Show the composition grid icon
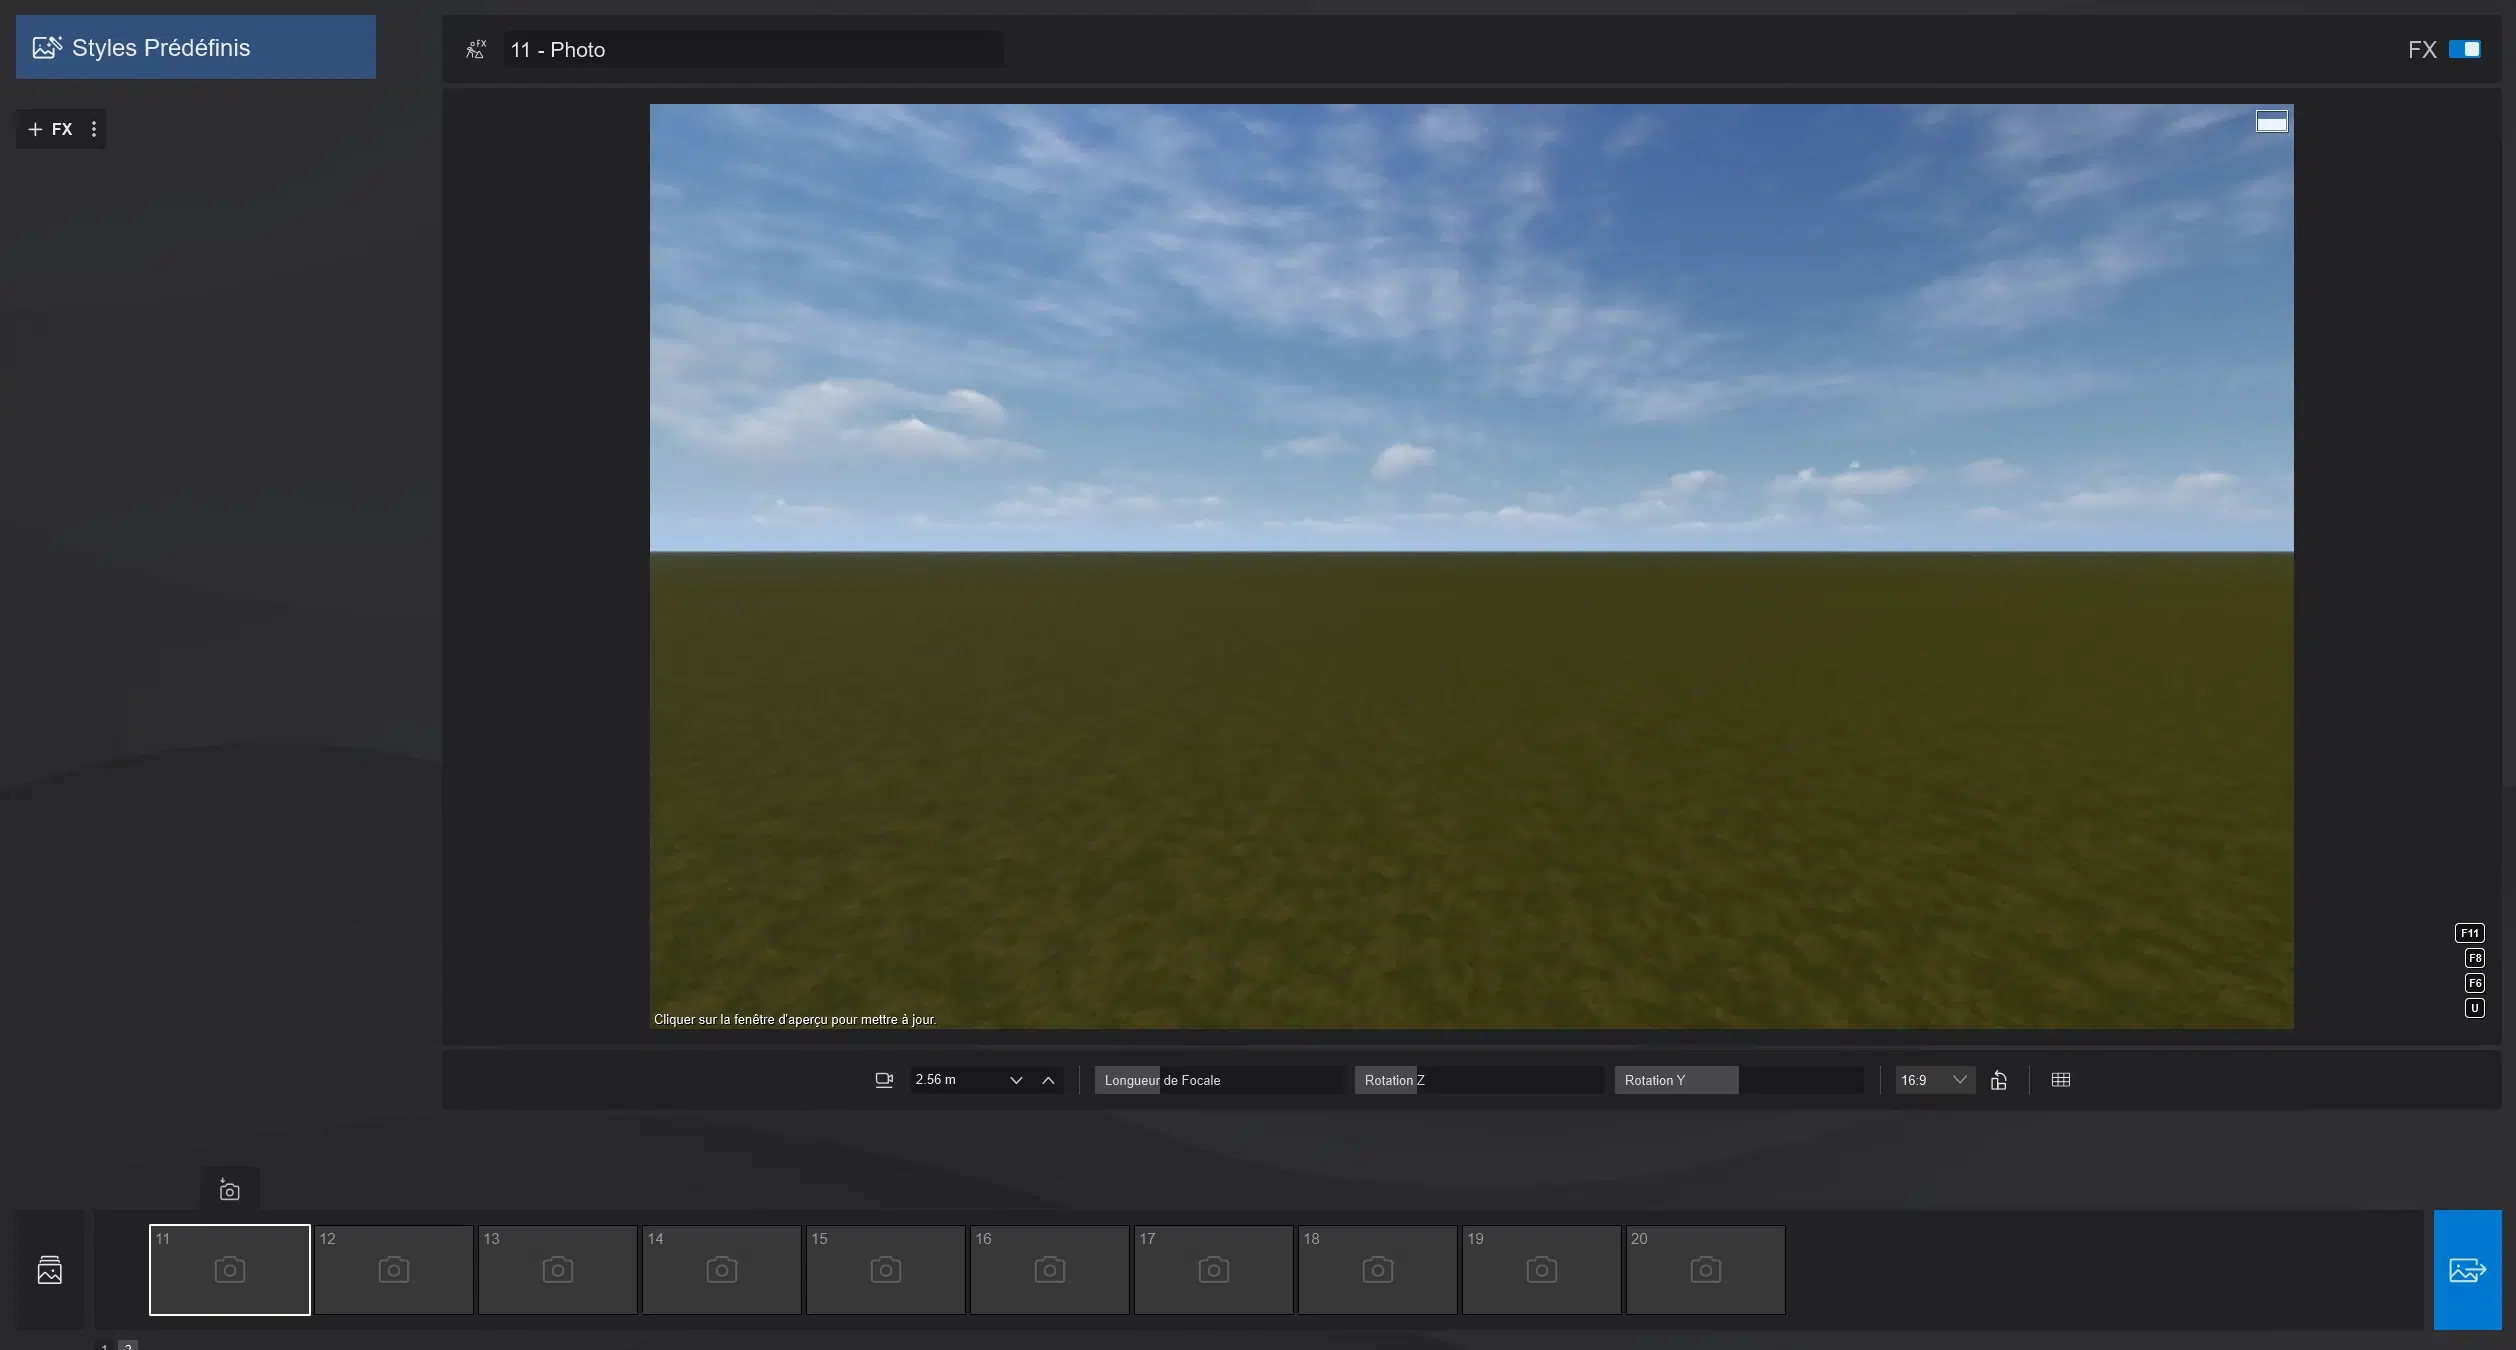The height and width of the screenshot is (1350, 2516). pyautogui.click(x=2061, y=1080)
